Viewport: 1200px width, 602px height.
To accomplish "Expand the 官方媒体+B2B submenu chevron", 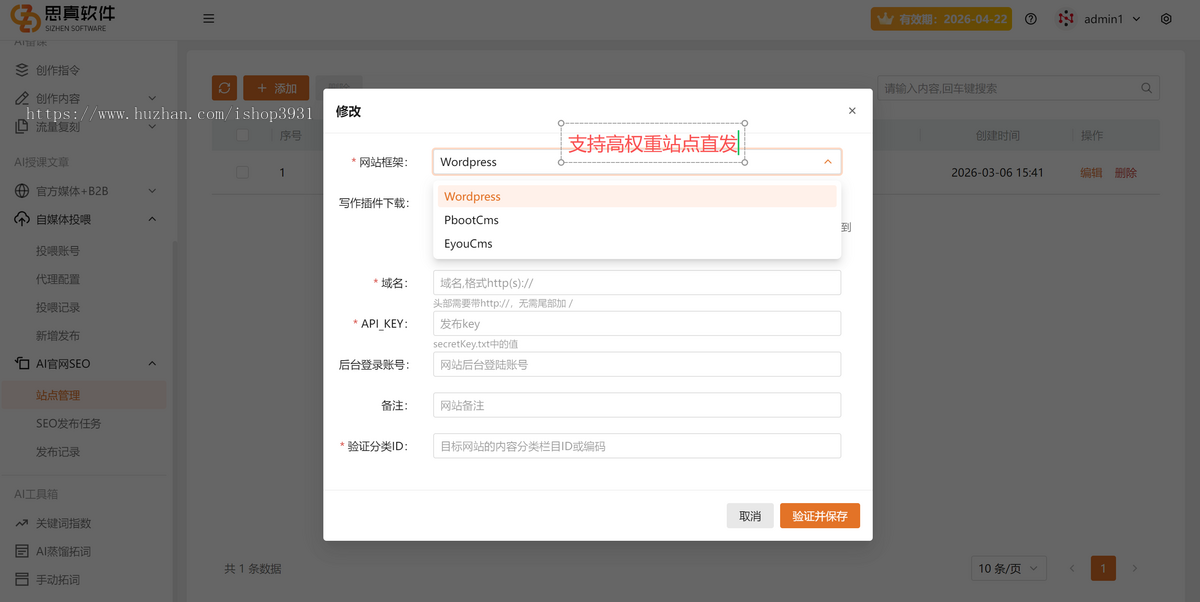I will click(x=152, y=190).
